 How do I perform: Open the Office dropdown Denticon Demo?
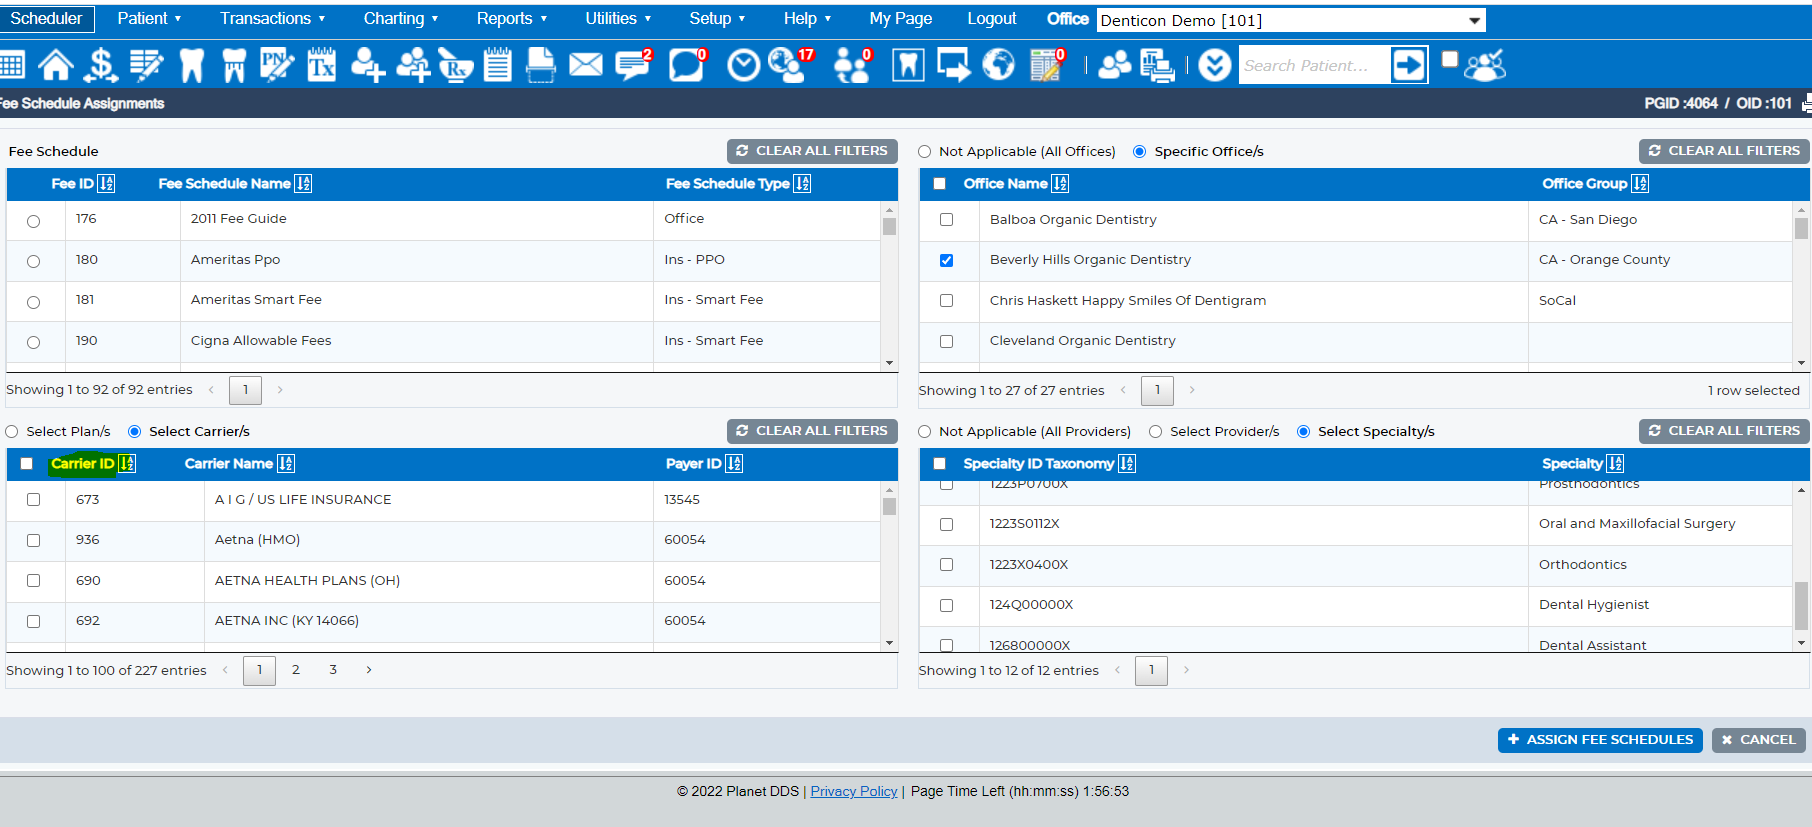pos(1290,20)
